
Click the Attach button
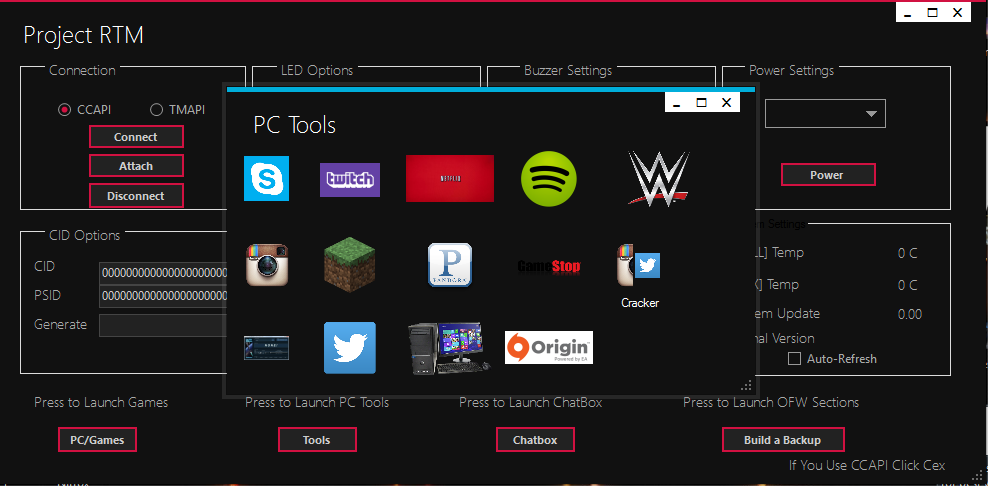[x=136, y=166]
